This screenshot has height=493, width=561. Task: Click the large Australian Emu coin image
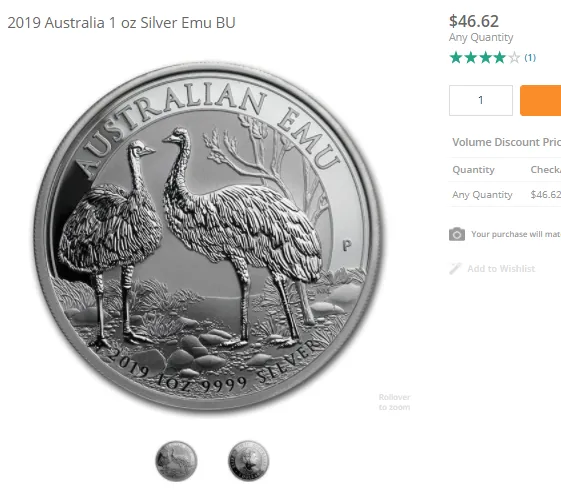click(x=208, y=236)
